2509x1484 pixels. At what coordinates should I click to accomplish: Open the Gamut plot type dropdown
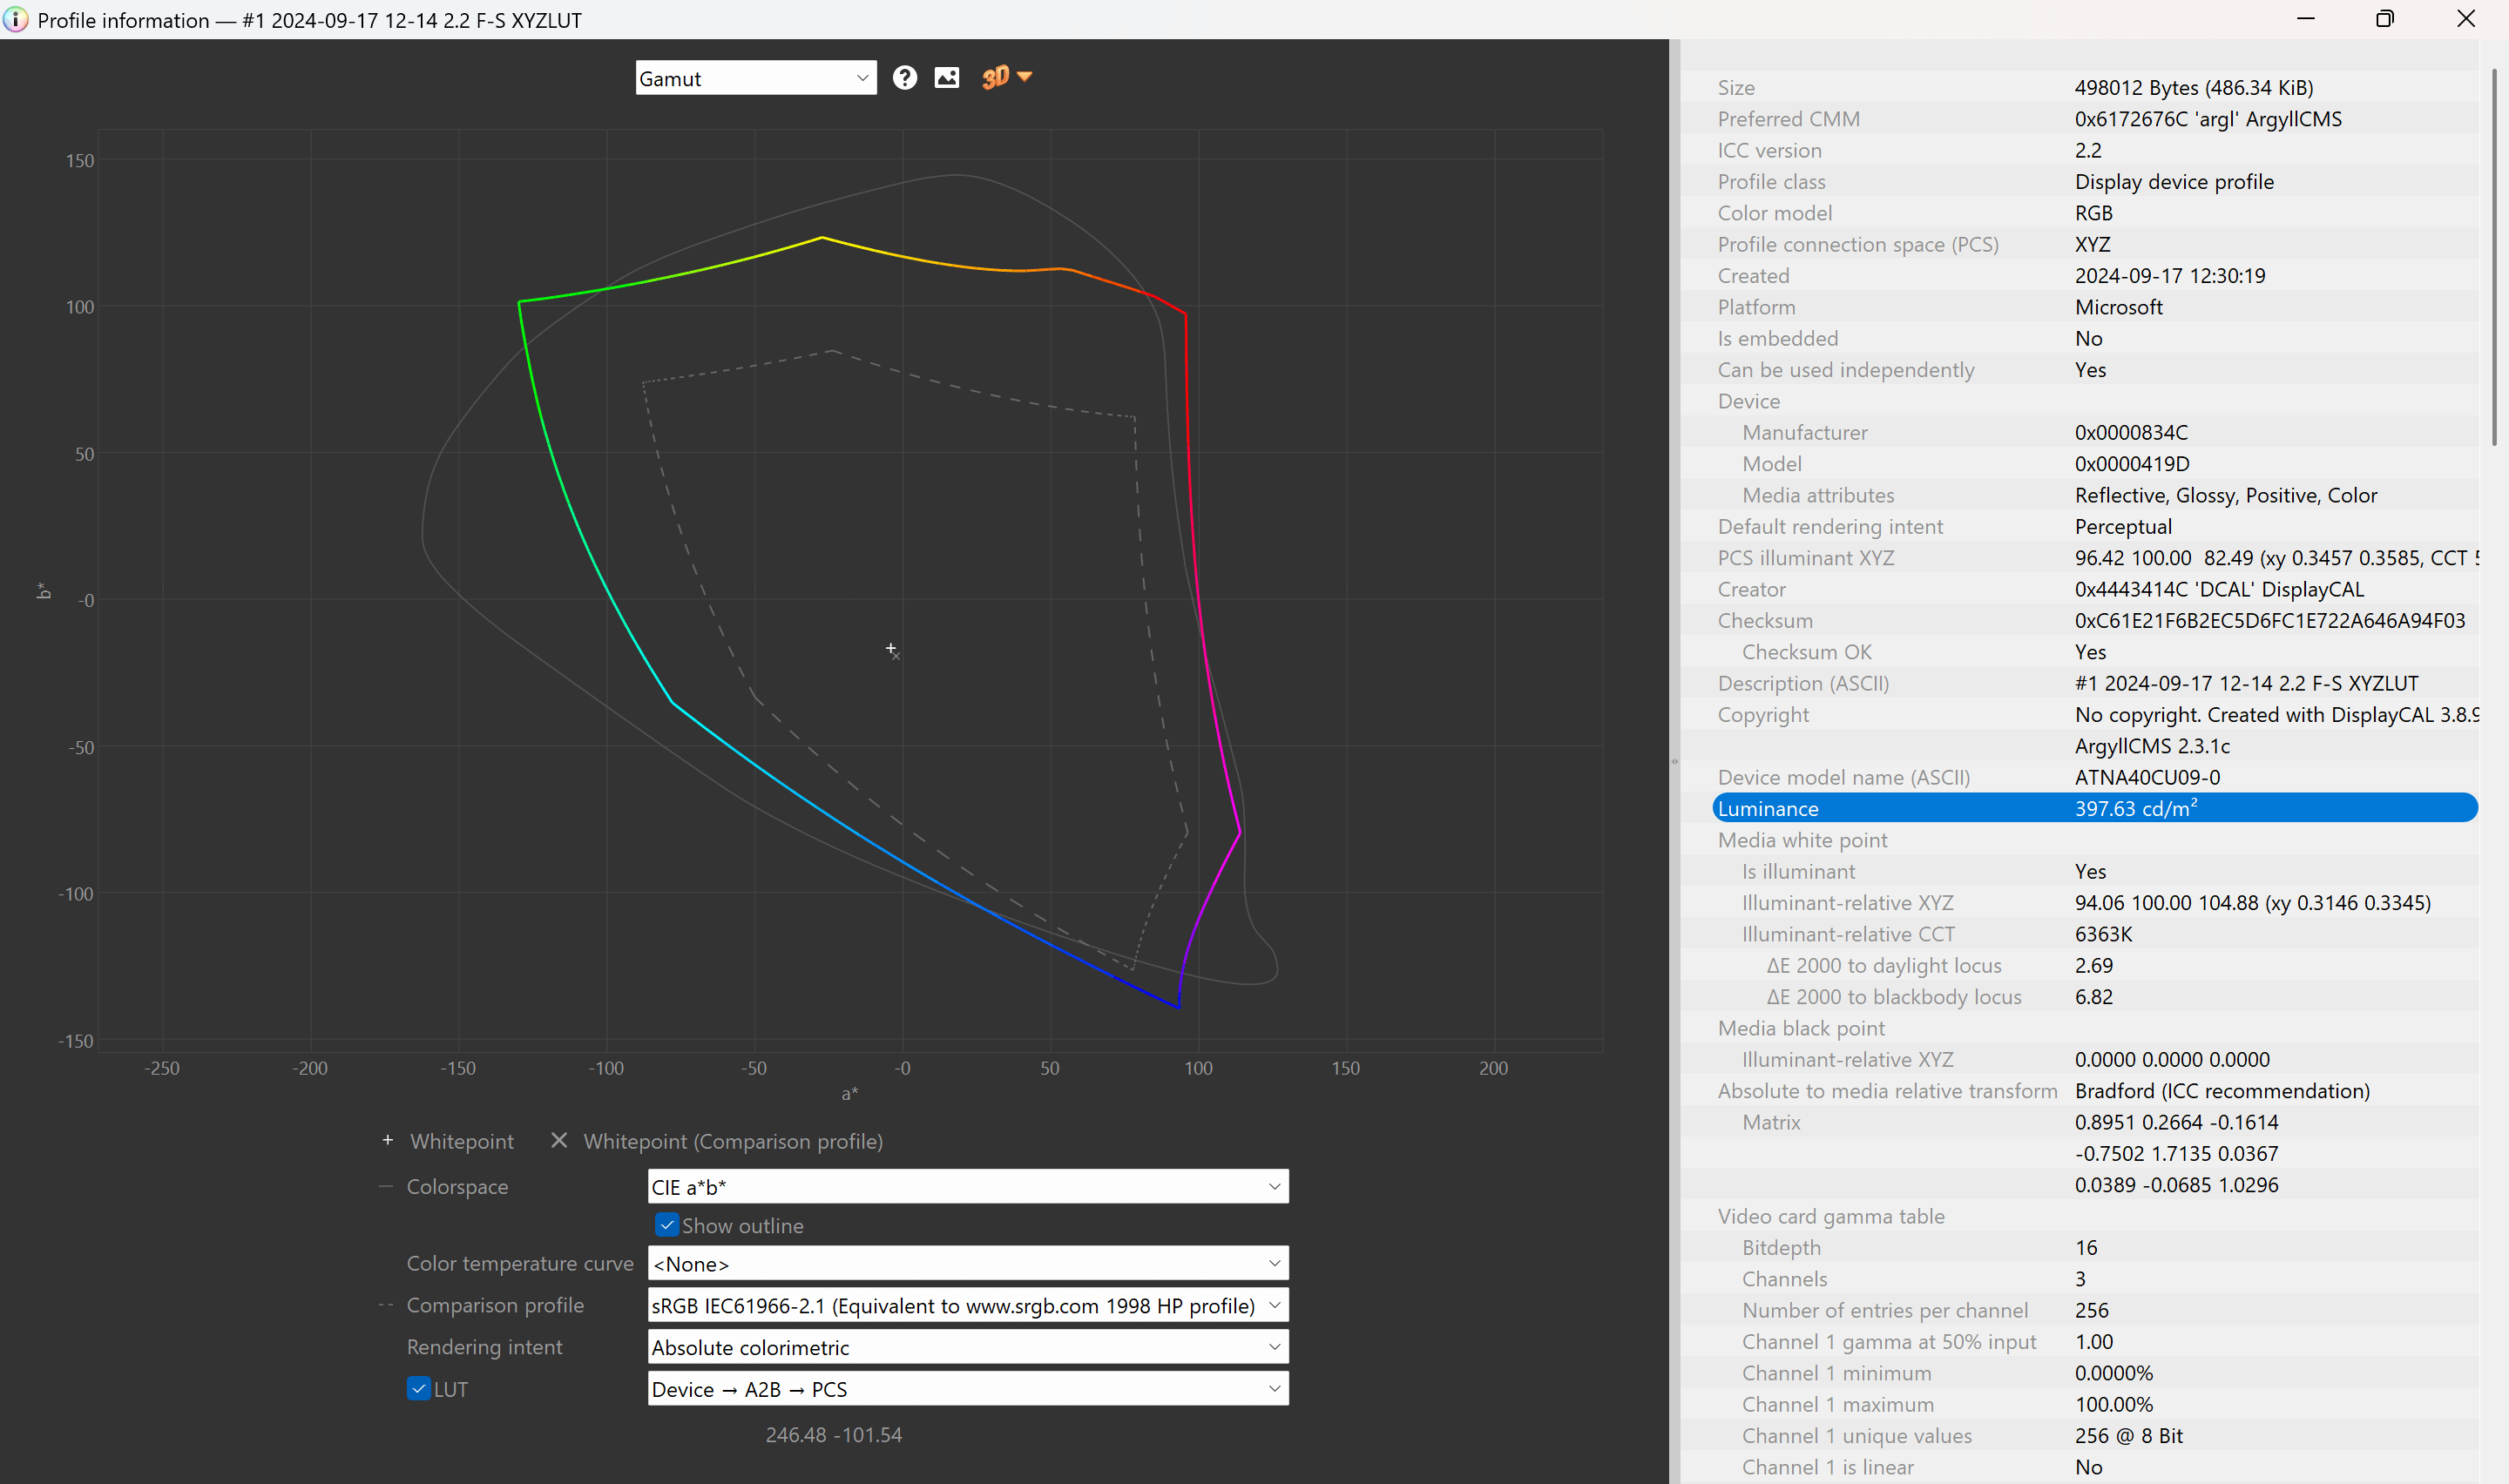(x=756, y=78)
